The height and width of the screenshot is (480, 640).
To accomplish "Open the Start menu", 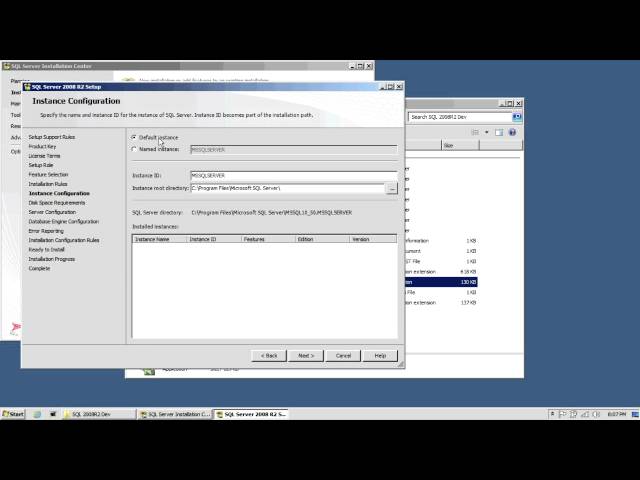I will [x=13, y=414].
